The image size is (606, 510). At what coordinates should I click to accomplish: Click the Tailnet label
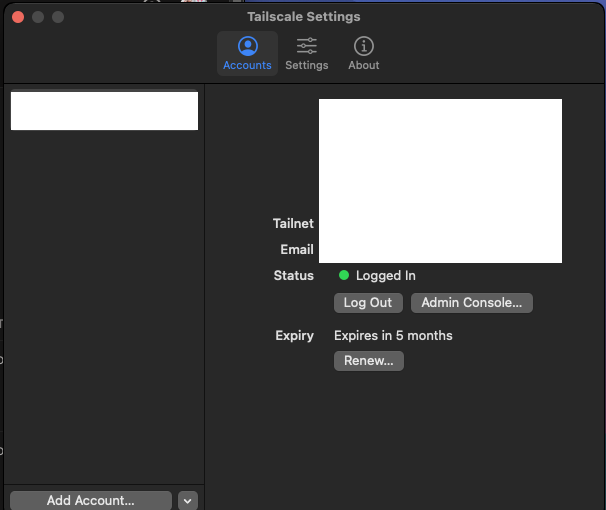293,223
